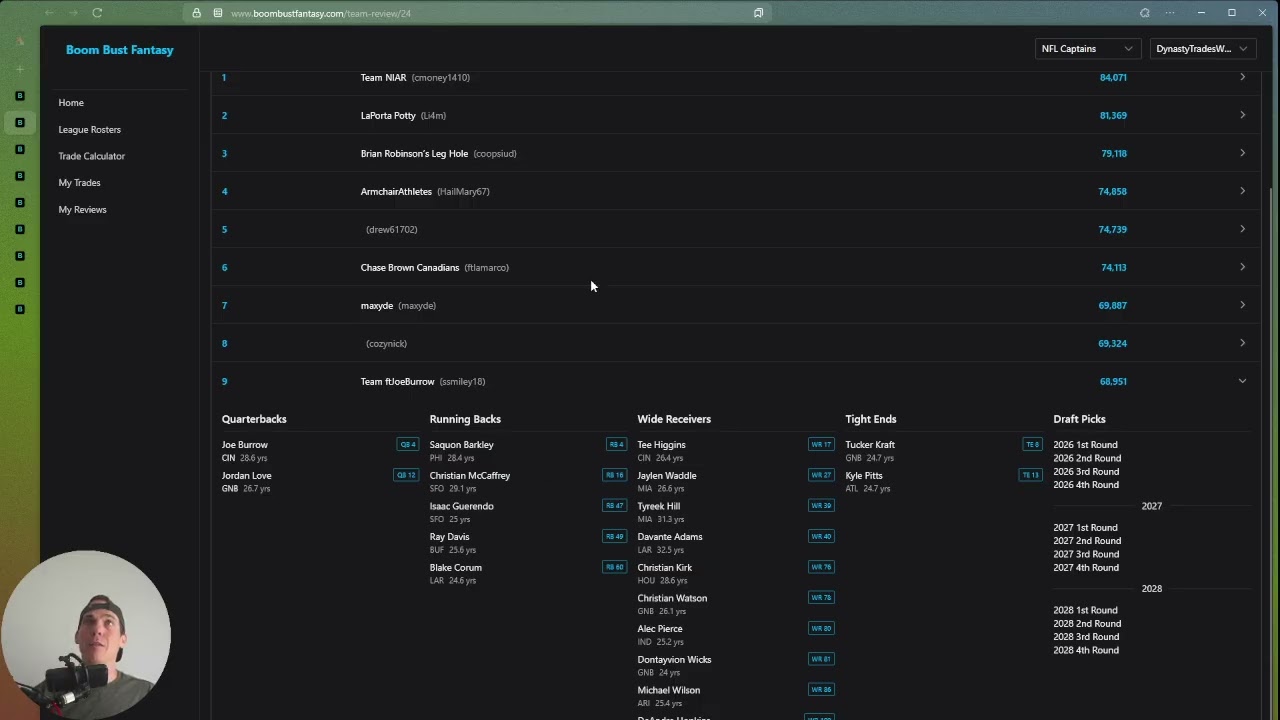Open the NFL Captains dropdown
Viewport: 1280px width, 720px height.
pos(1087,49)
